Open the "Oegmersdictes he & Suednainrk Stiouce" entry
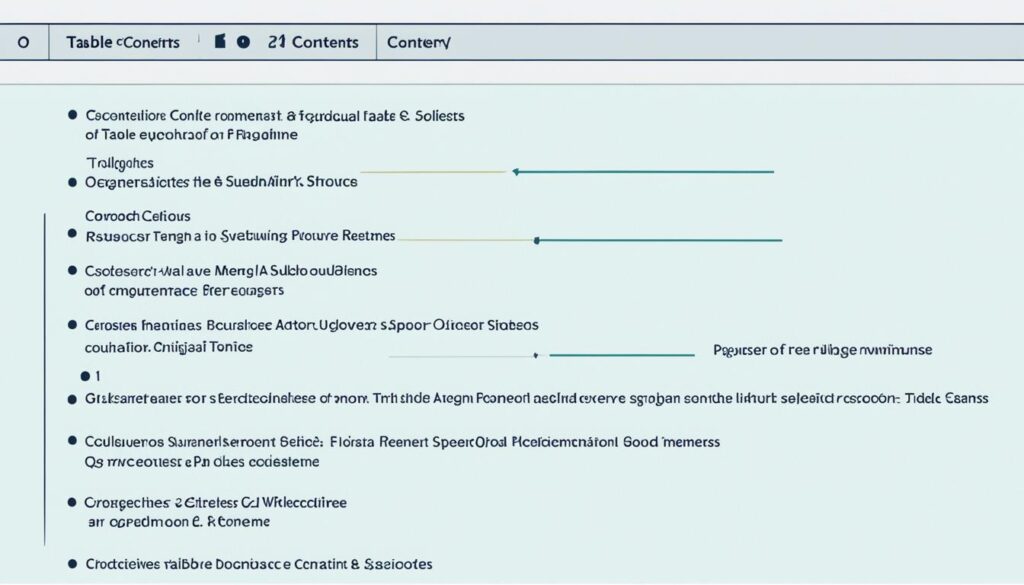Screen dimensions: 1024x585 [x=221, y=183]
